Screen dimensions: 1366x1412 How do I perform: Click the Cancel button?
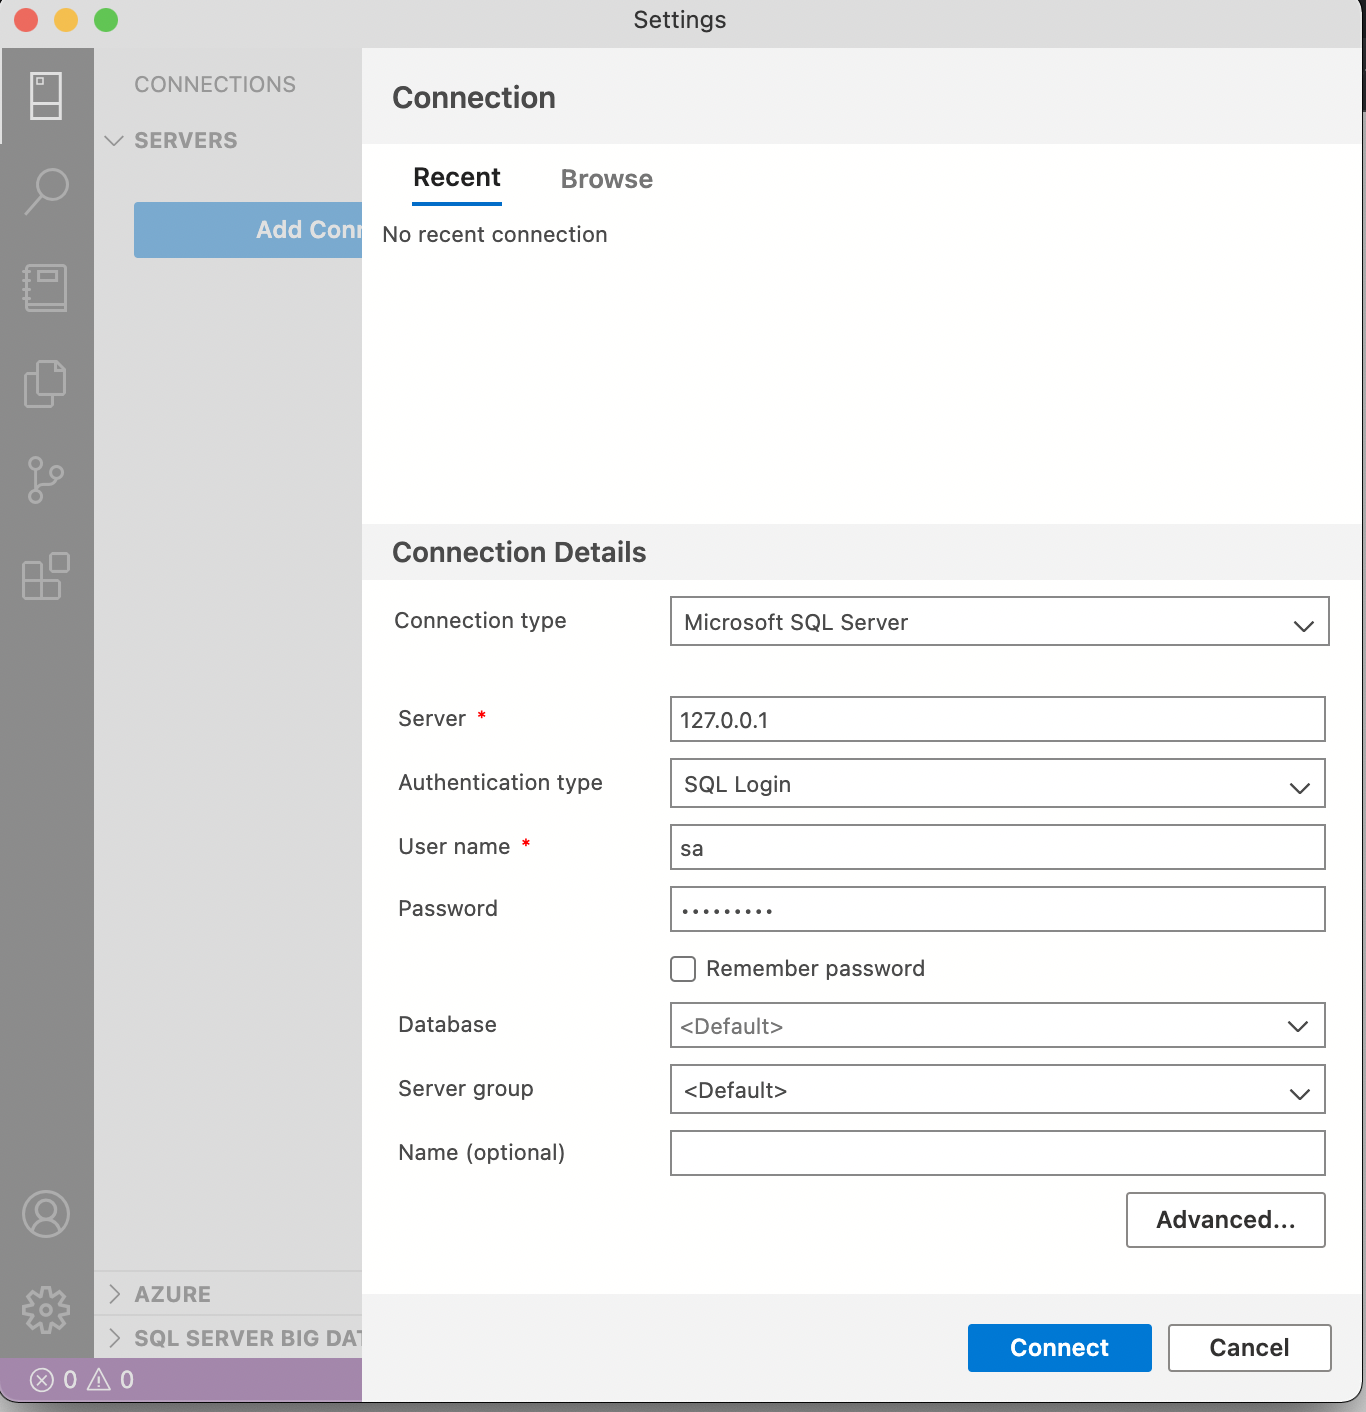tap(1250, 1348)
